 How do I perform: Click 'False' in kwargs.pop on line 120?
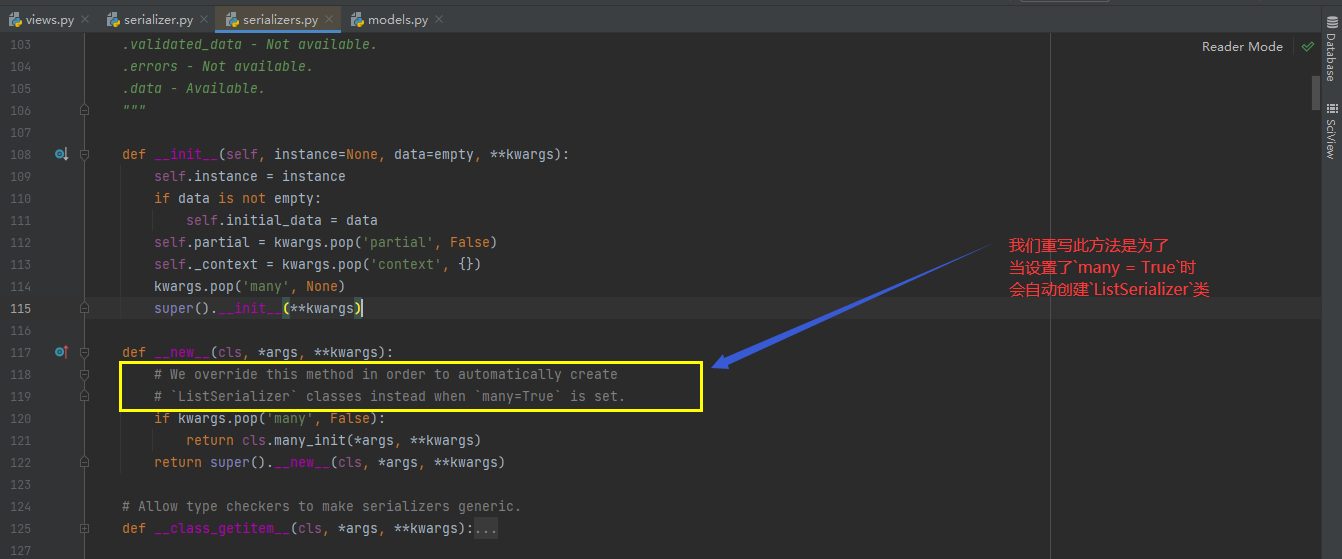click(350, 418)
